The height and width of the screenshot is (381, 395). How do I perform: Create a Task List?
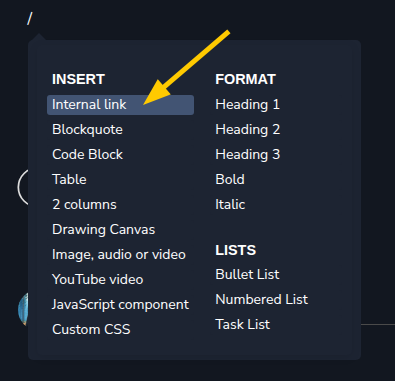tap(243, 325)
